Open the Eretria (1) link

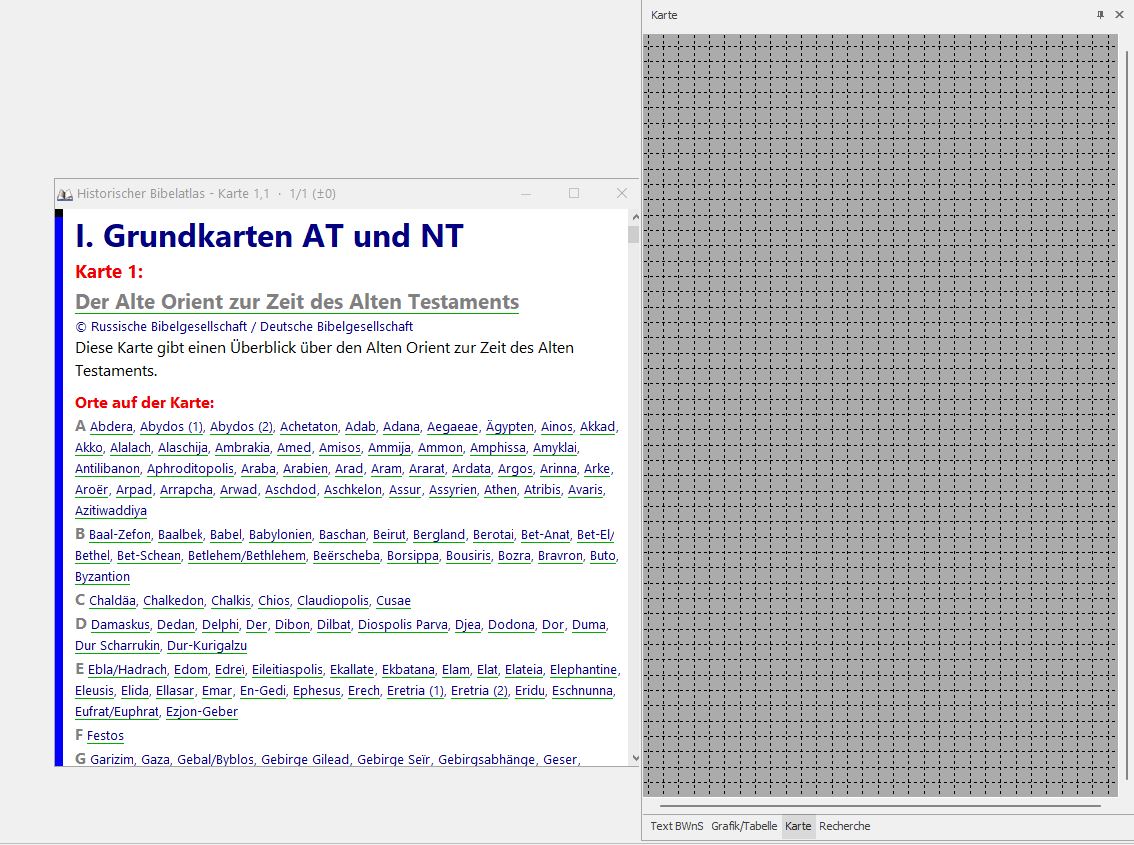coord(416,691)
